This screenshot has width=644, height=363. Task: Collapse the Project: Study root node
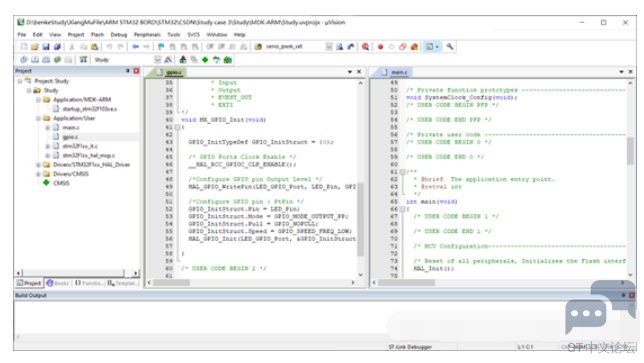click(x=20, y=81)
